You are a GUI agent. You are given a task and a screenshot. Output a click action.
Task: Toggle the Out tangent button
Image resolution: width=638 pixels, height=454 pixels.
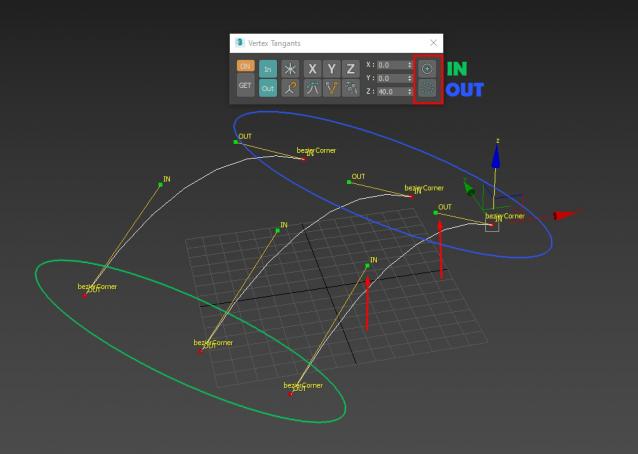[x=268, y=88]
